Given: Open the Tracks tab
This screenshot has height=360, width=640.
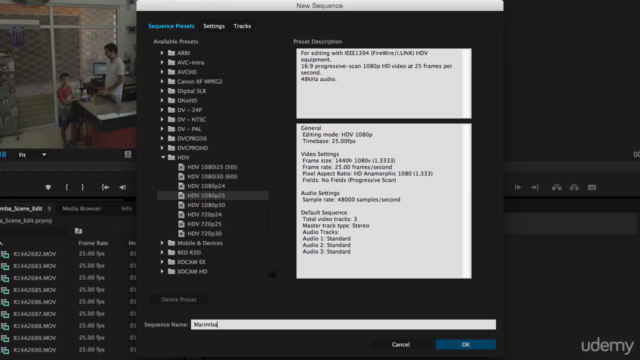Looking at the screenshot, I should click(242, 26).
